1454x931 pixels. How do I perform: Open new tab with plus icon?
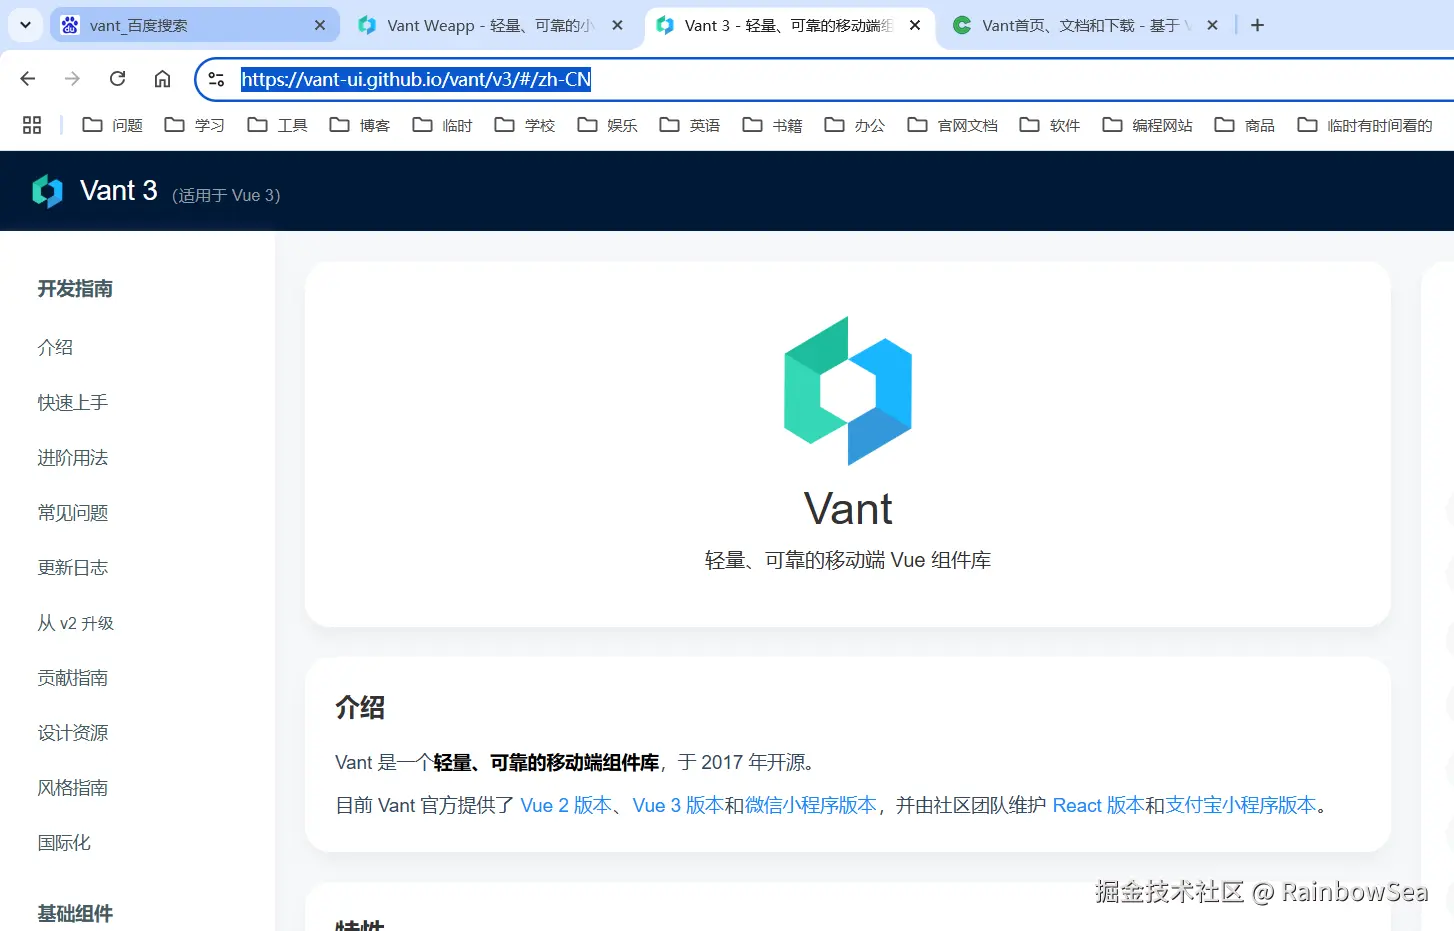1258,25
